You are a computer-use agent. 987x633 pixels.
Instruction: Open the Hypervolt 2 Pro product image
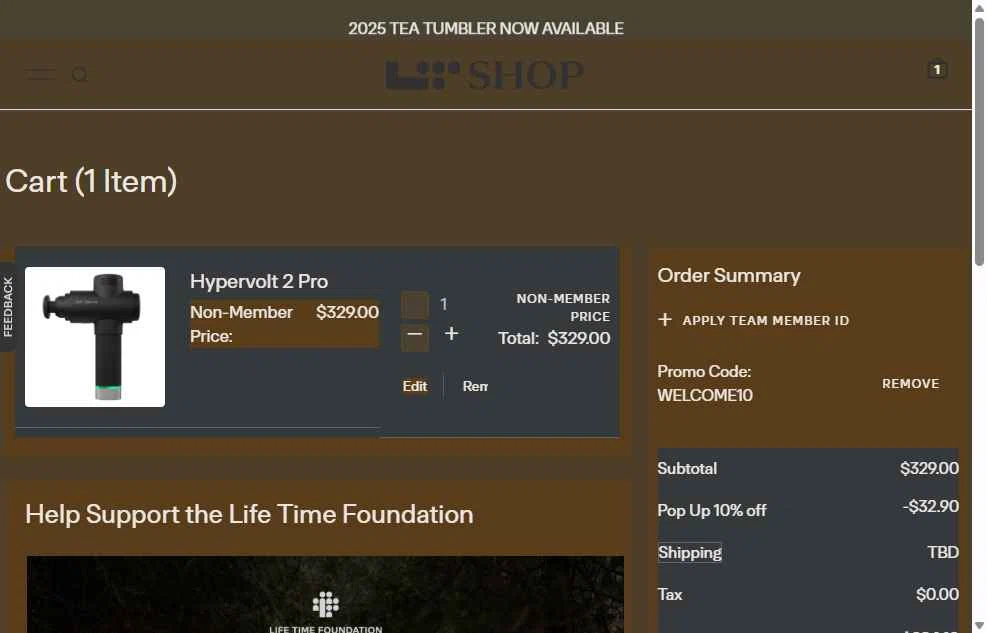click(x=95, y=337)
